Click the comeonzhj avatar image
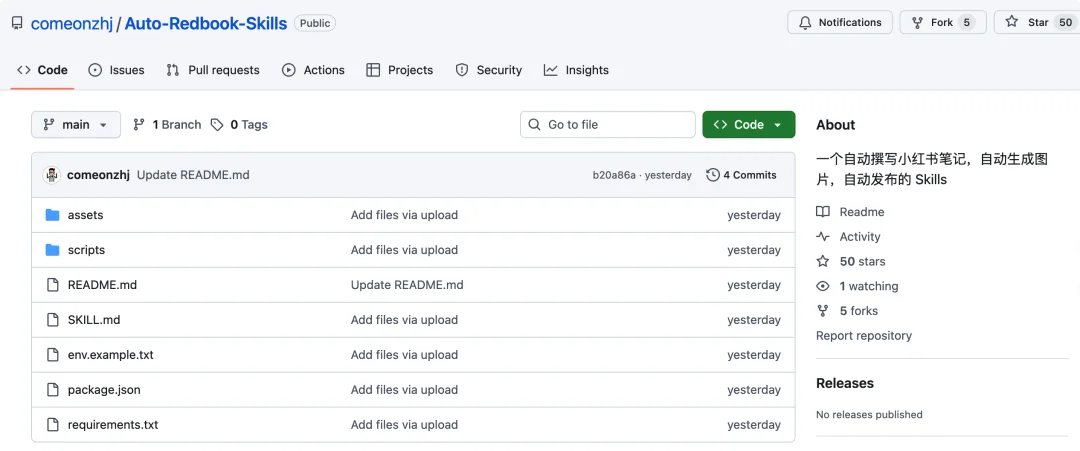Screen dimensions: 1080x451 coord(52,175)
